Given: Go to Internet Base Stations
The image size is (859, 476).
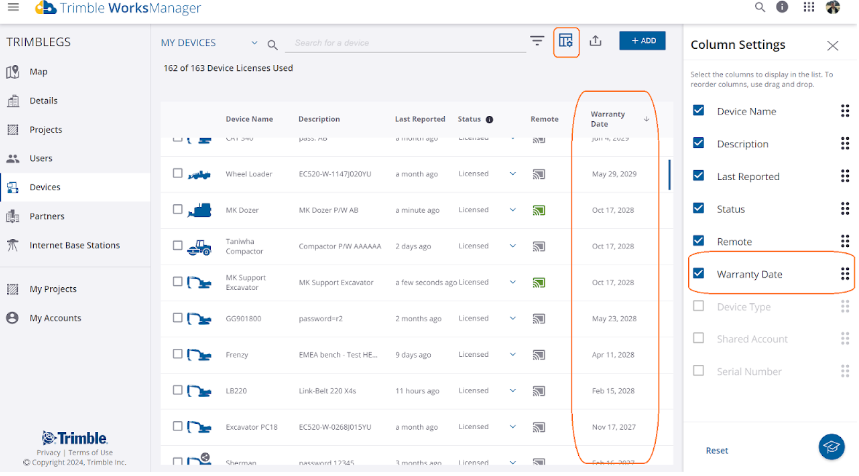Looking at the screenshot, I should (x=74, y=245).
